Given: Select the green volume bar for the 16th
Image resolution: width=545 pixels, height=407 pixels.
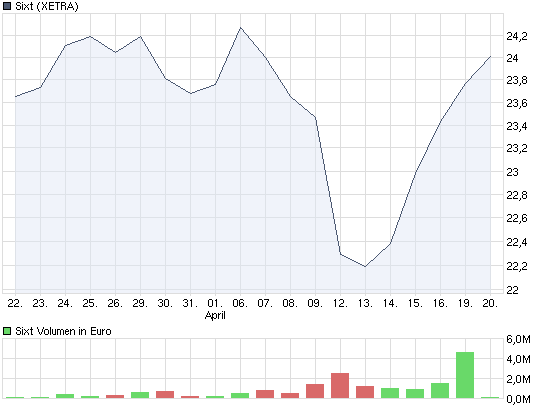Looking at the screenshot, I should (x=440, y=390).
